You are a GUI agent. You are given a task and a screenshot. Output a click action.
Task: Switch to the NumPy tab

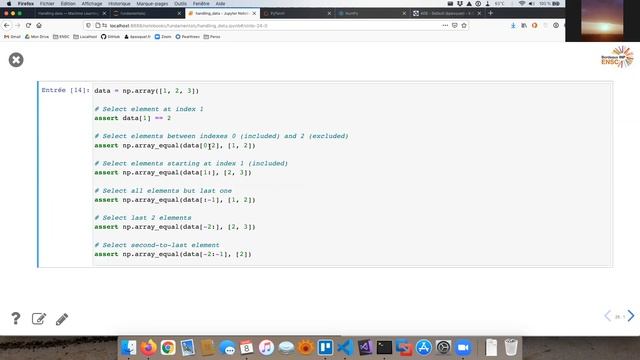tap(371, 13)
